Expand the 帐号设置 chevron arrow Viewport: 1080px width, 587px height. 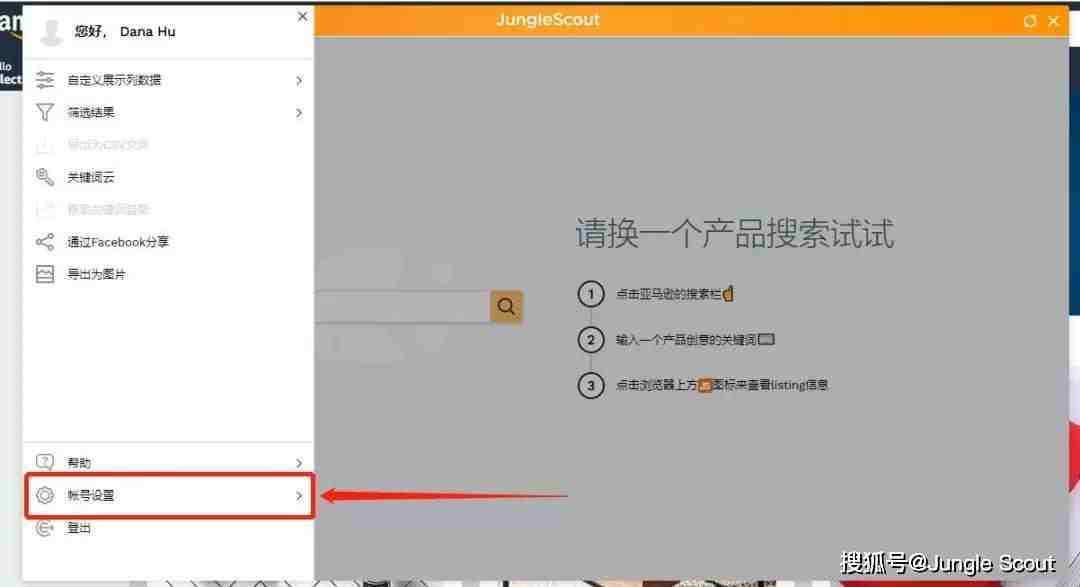click(x=299, y=496)
